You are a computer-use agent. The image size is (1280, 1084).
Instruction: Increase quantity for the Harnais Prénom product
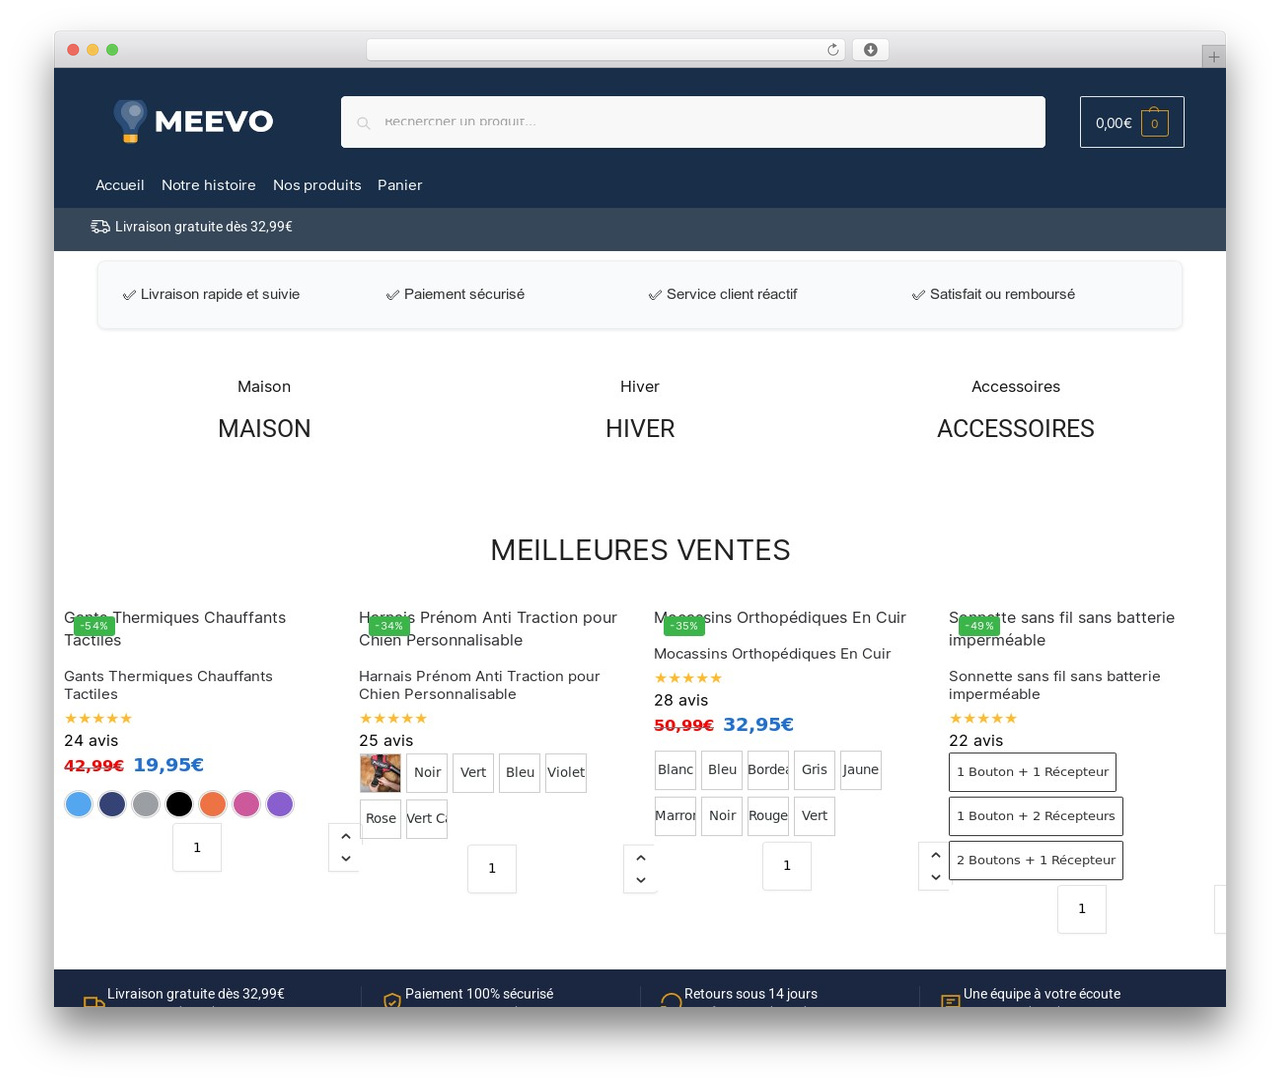[x=641, y=858]
